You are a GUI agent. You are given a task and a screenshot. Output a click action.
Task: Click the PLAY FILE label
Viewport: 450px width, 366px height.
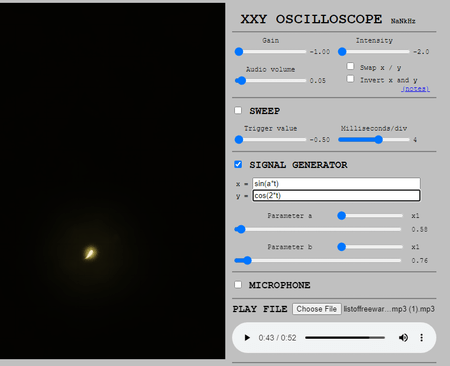(260, 309)
